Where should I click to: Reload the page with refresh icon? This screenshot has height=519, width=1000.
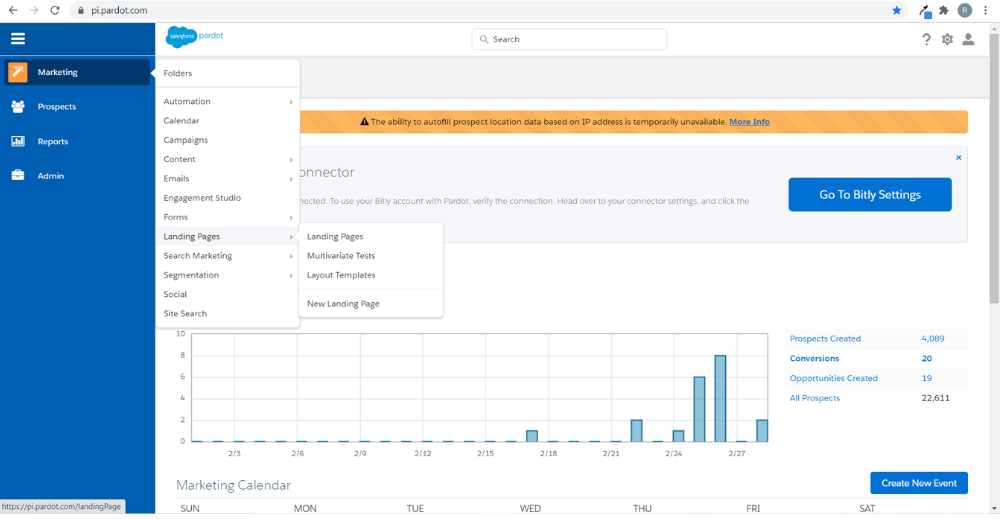[x=55, y=10]
